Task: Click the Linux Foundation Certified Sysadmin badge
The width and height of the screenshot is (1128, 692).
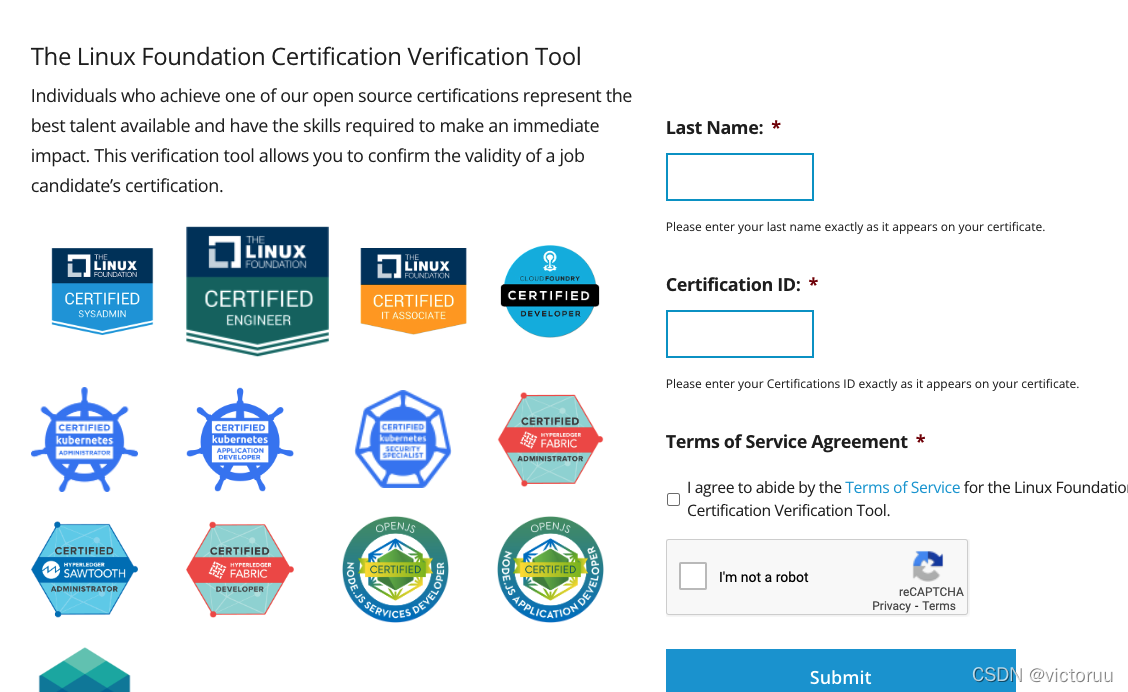Action: pyautogui.click(x=102, y=291)
